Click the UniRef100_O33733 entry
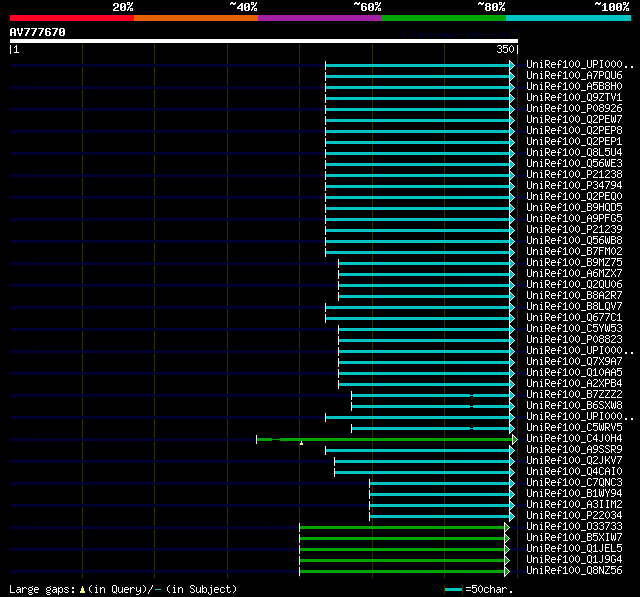The image size is (640, 597). [574, 527]
